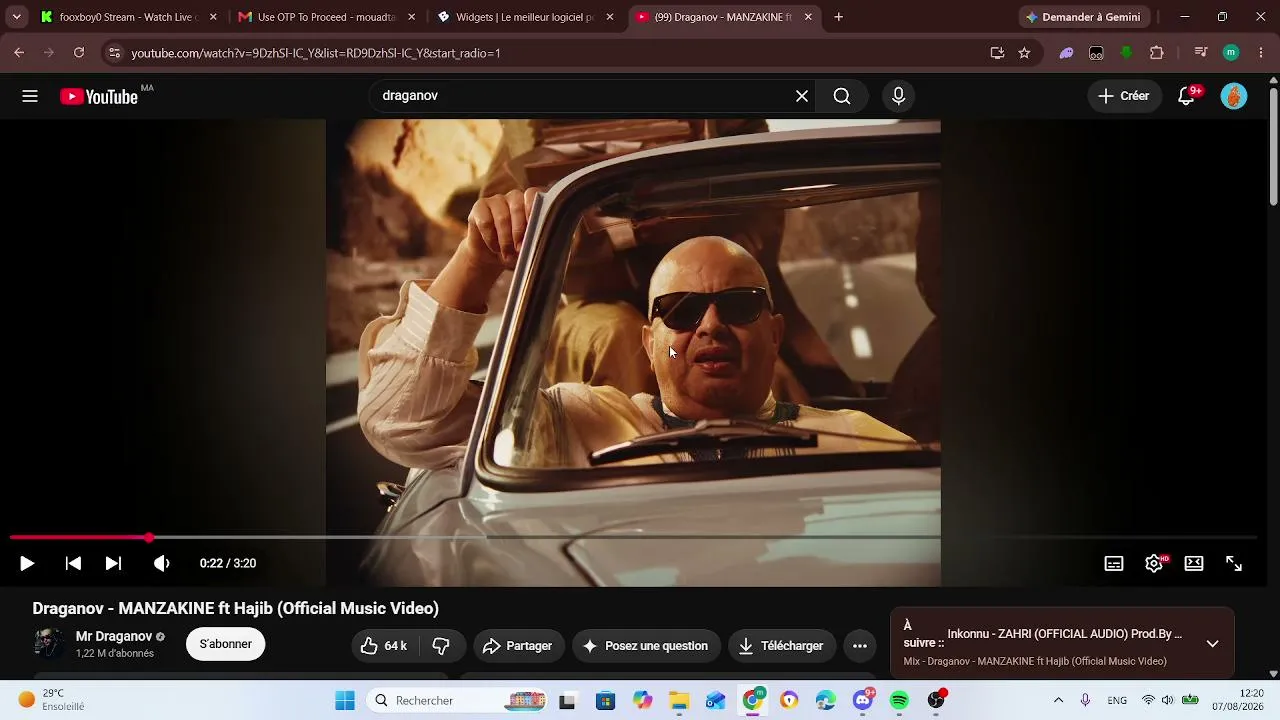Dislike the MANZAKINE video
Viewport: 1280px width, 720px height.
point(441,646)
